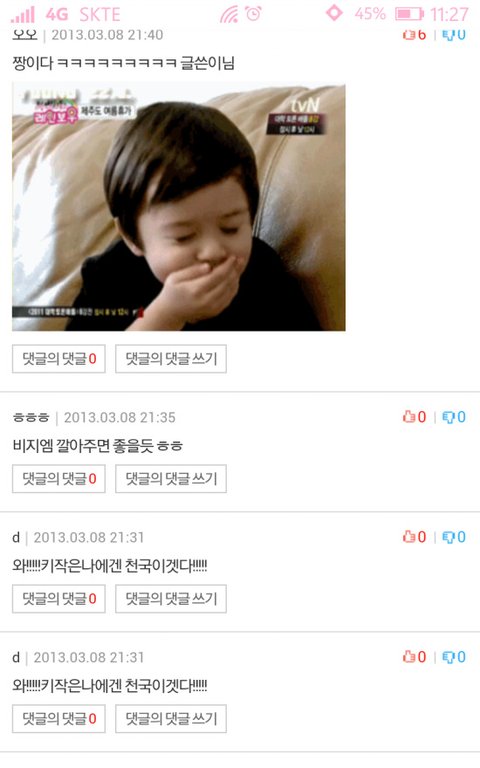The image size is (480, 768).
Task: Open the alarm clock status icon
Action: 254,14
